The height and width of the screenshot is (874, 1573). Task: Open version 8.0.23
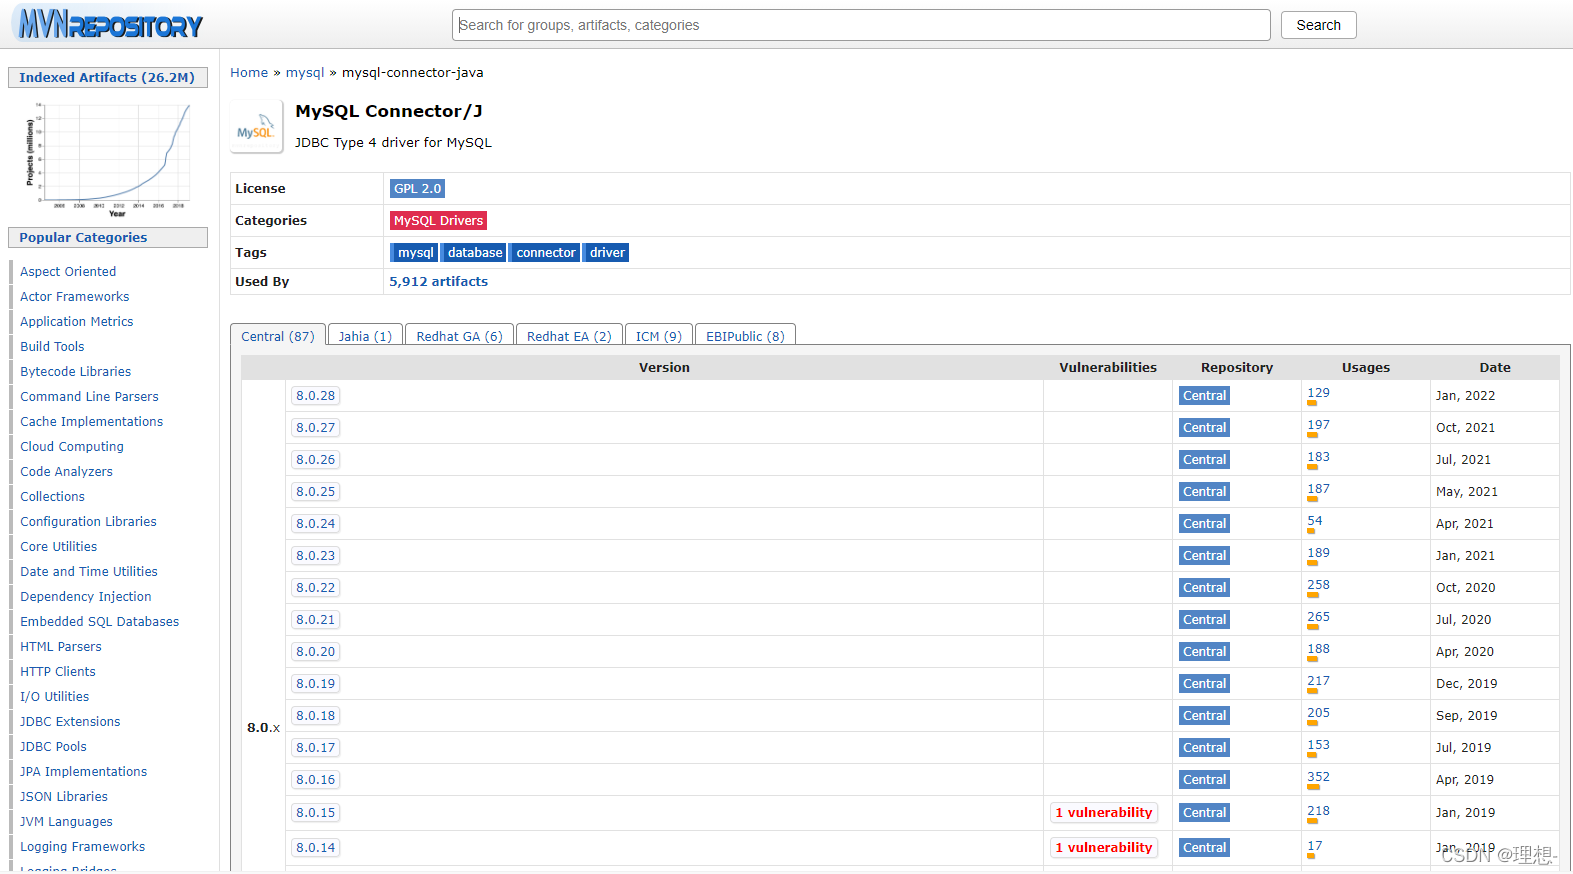tap(315, 556)
